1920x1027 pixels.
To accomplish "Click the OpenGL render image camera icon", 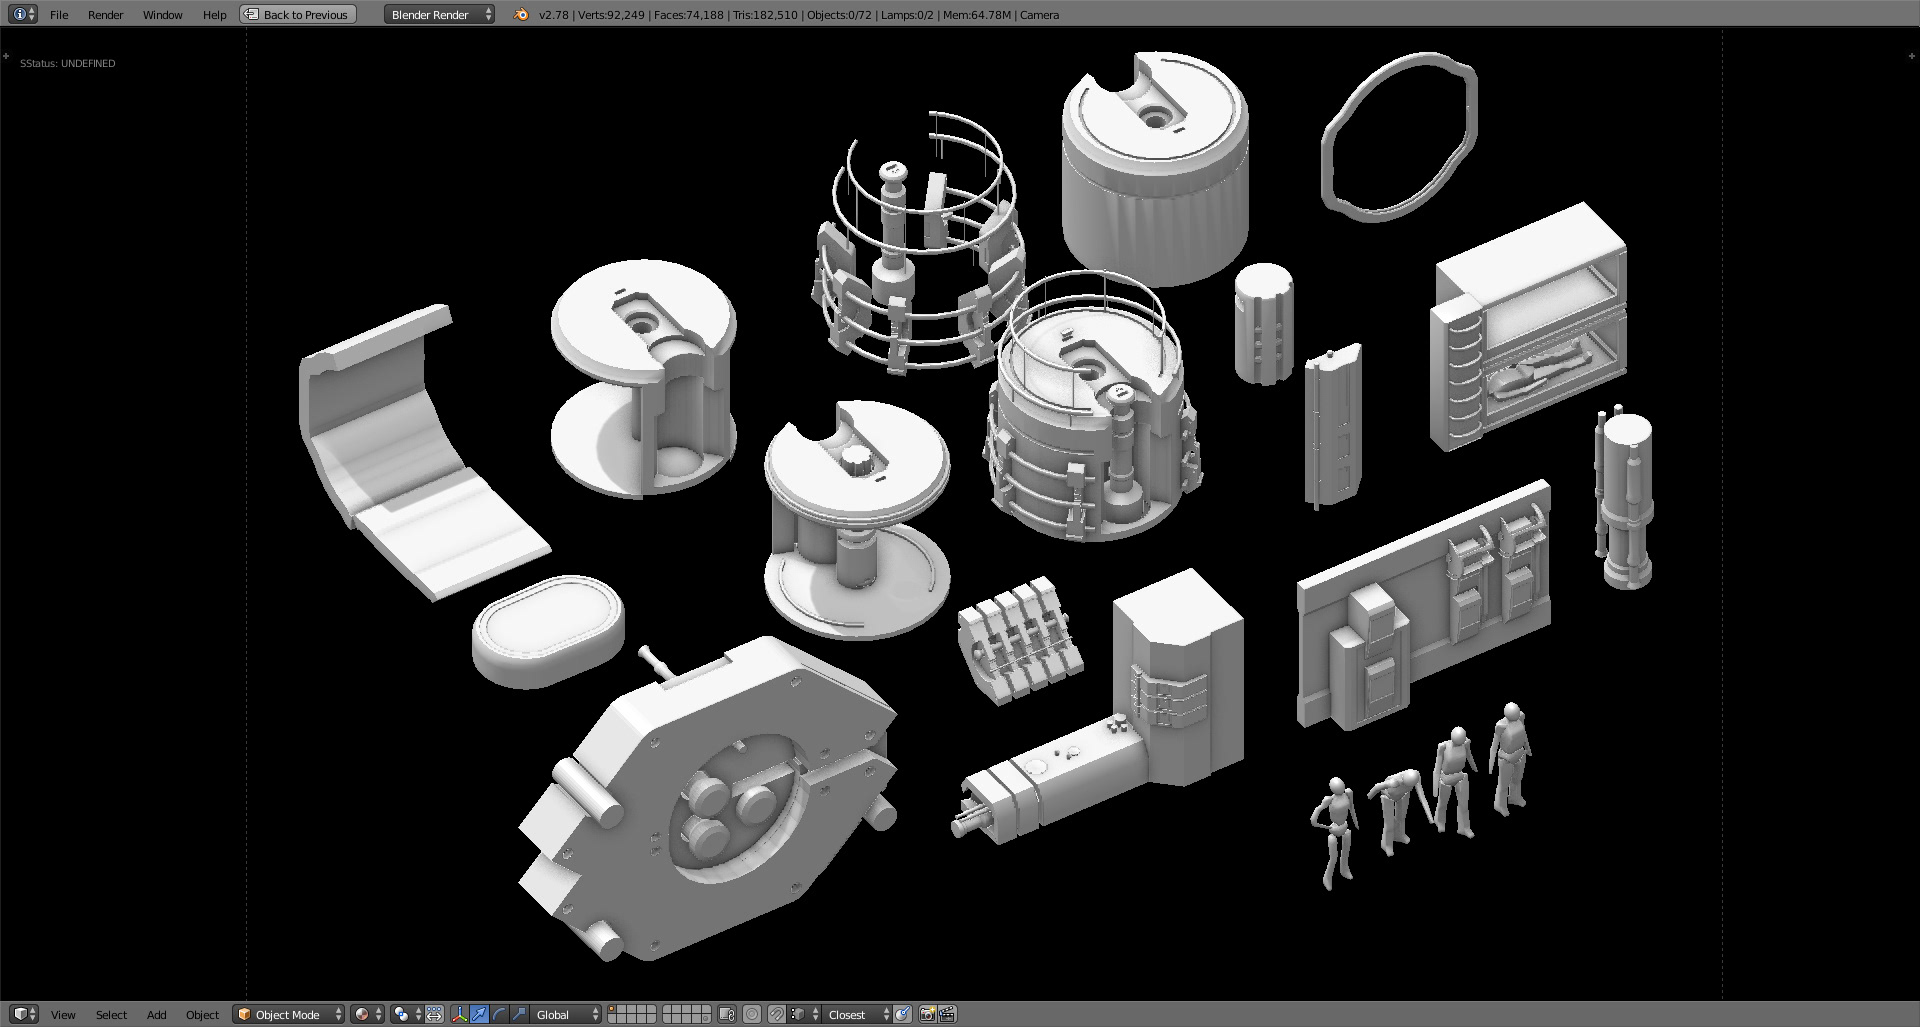I will pos(927,1014).
